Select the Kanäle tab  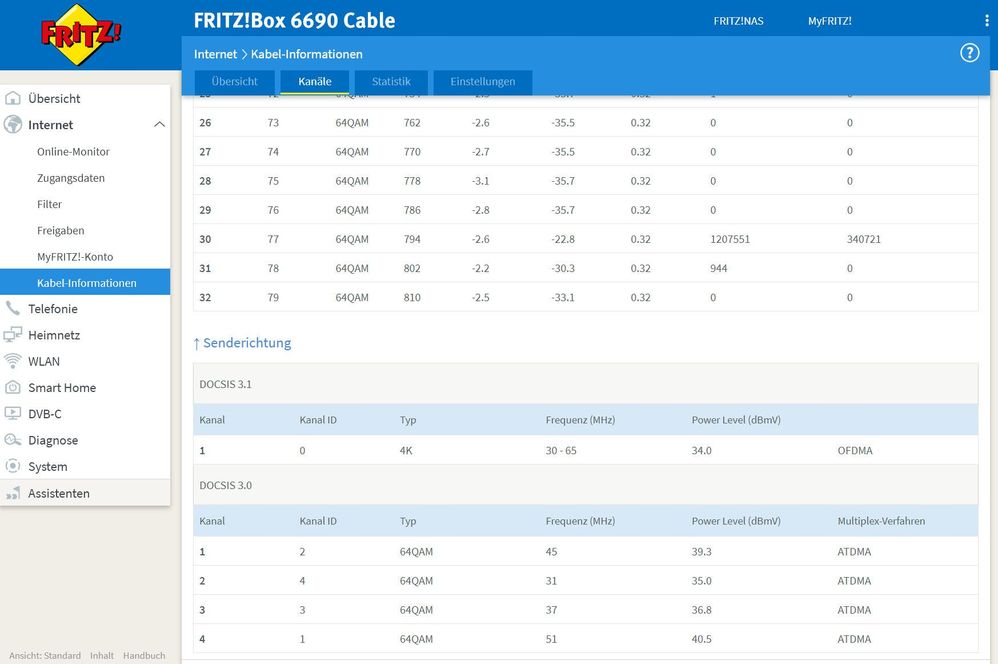315,81
